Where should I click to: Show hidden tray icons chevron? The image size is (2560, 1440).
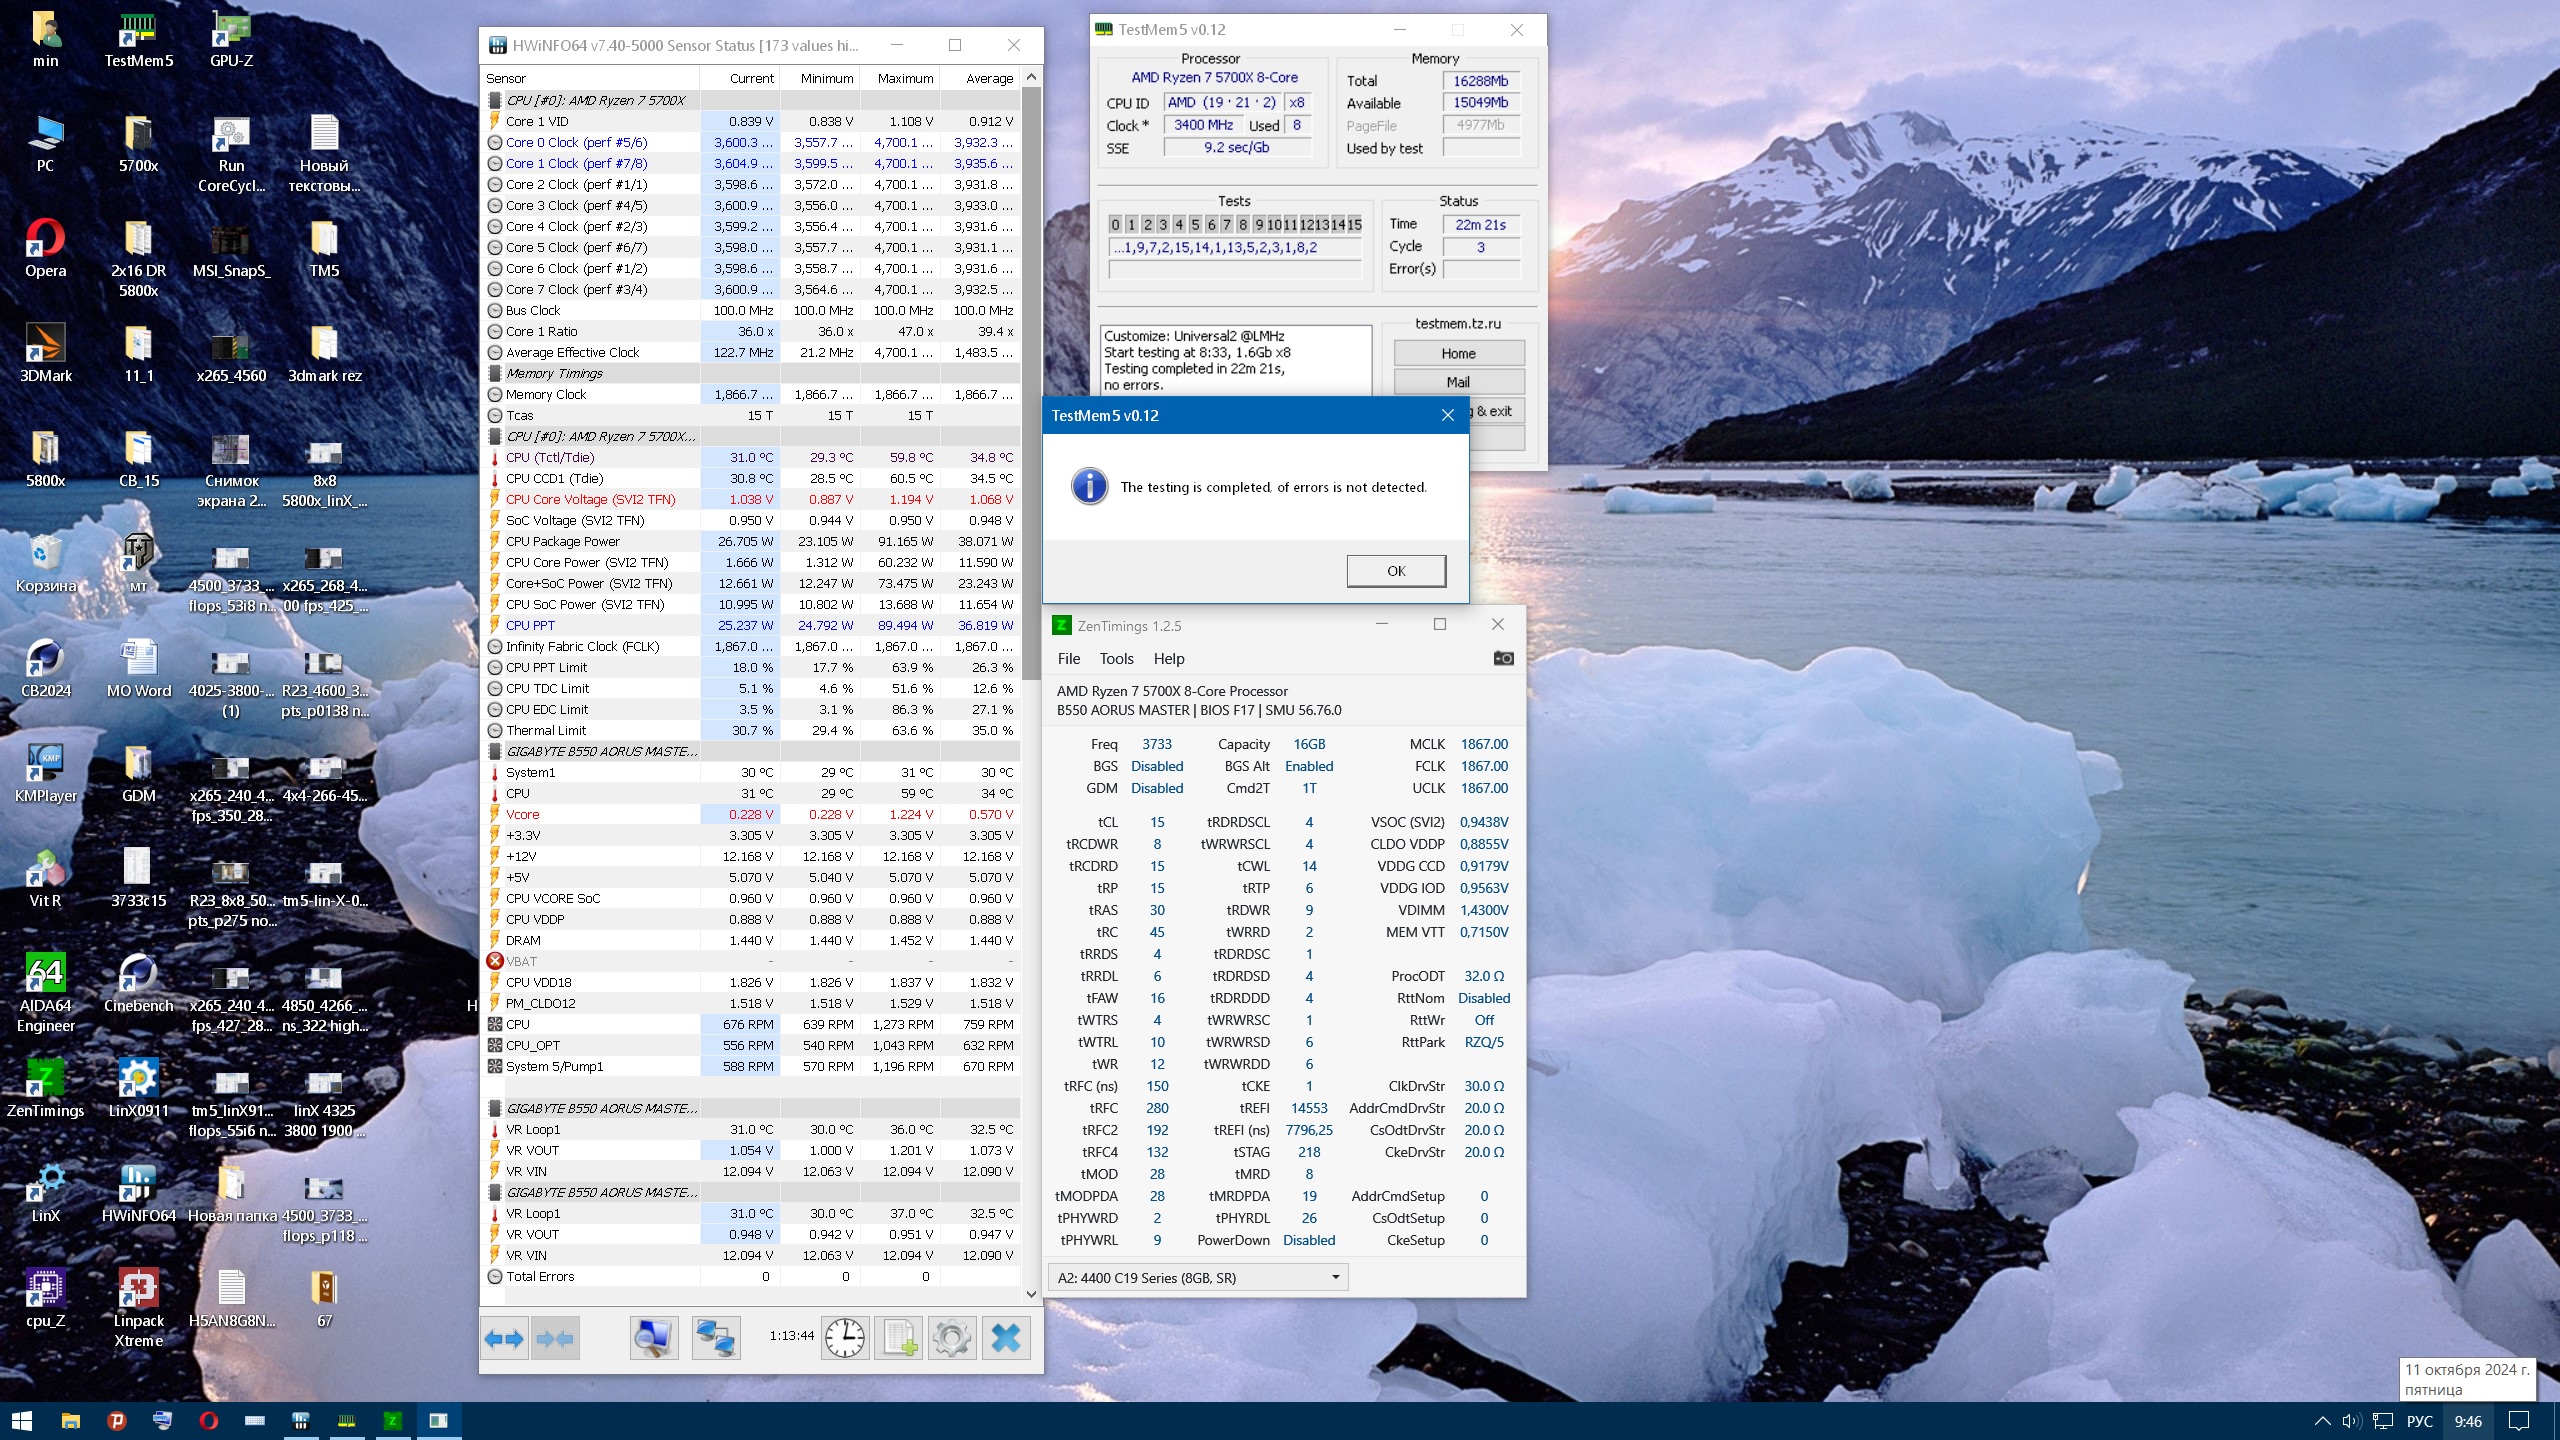tap(2322, 1421)
